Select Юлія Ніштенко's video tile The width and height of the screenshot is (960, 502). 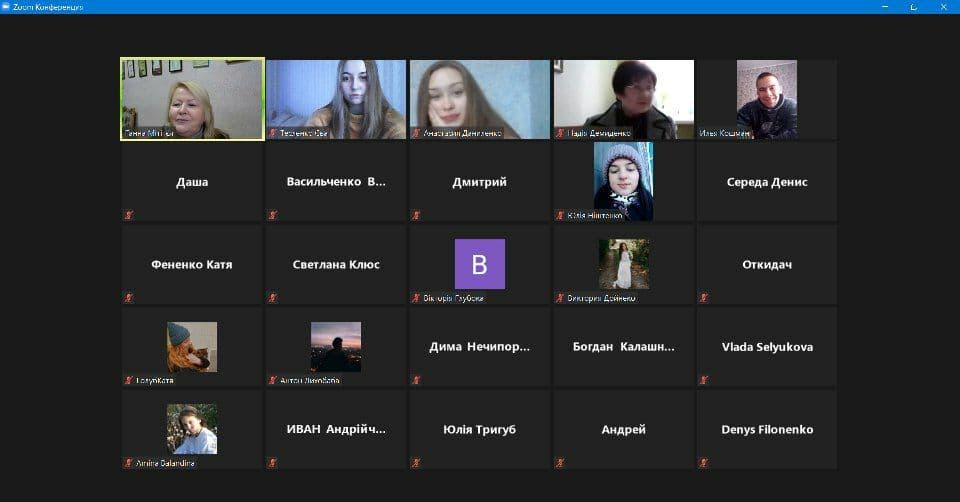(x=624, y=181)
